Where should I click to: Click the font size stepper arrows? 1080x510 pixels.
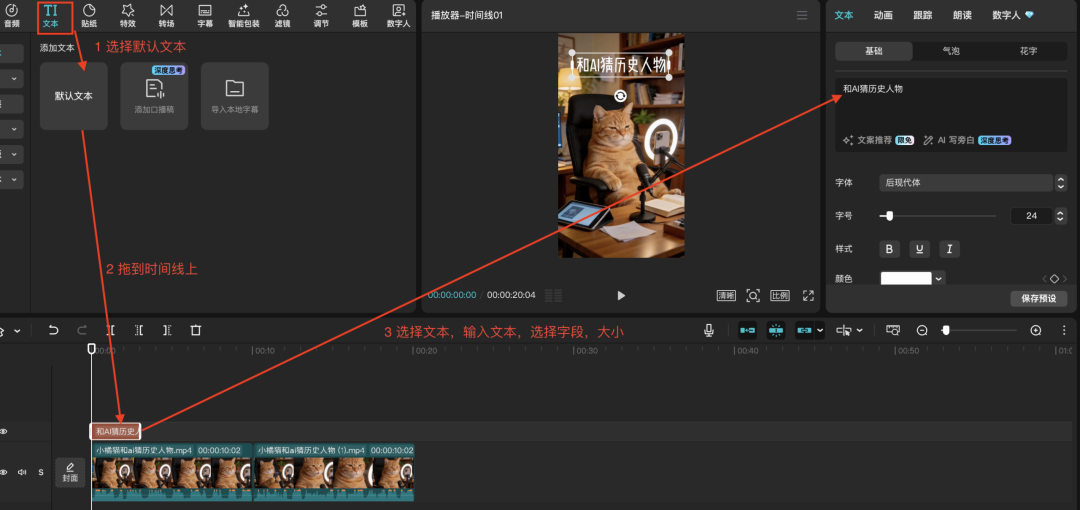1060,216
